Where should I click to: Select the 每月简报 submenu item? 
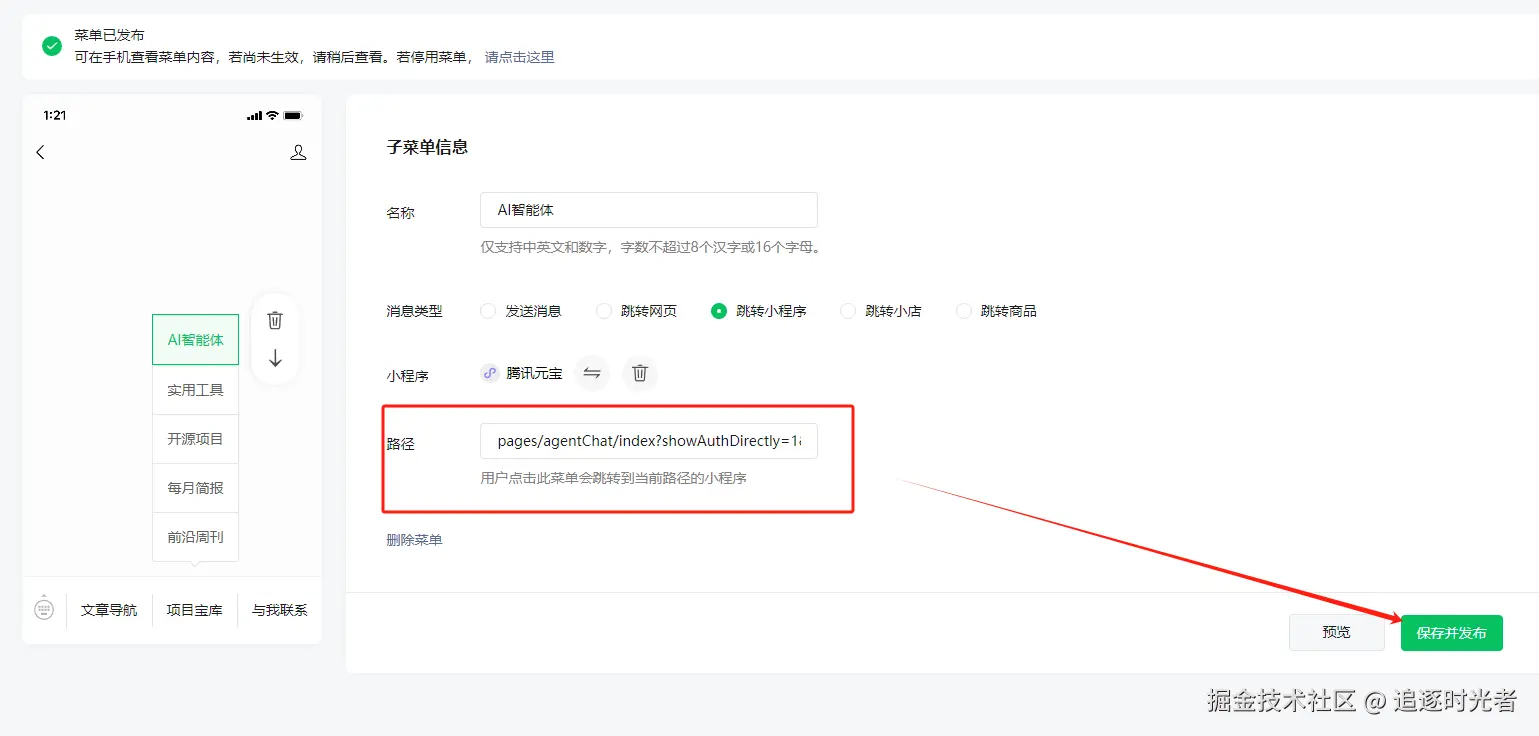click(x=196, y=488)
